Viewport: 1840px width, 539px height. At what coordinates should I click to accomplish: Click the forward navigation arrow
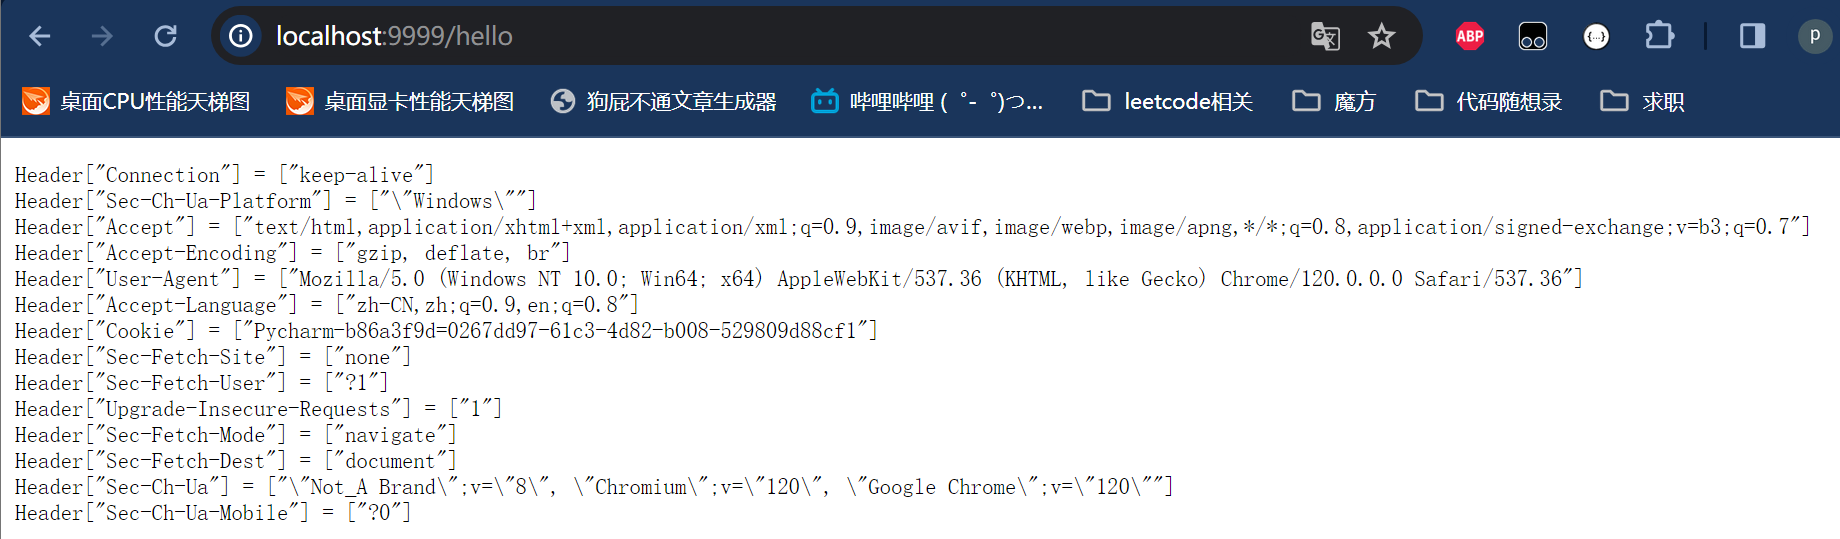[103, 36]
